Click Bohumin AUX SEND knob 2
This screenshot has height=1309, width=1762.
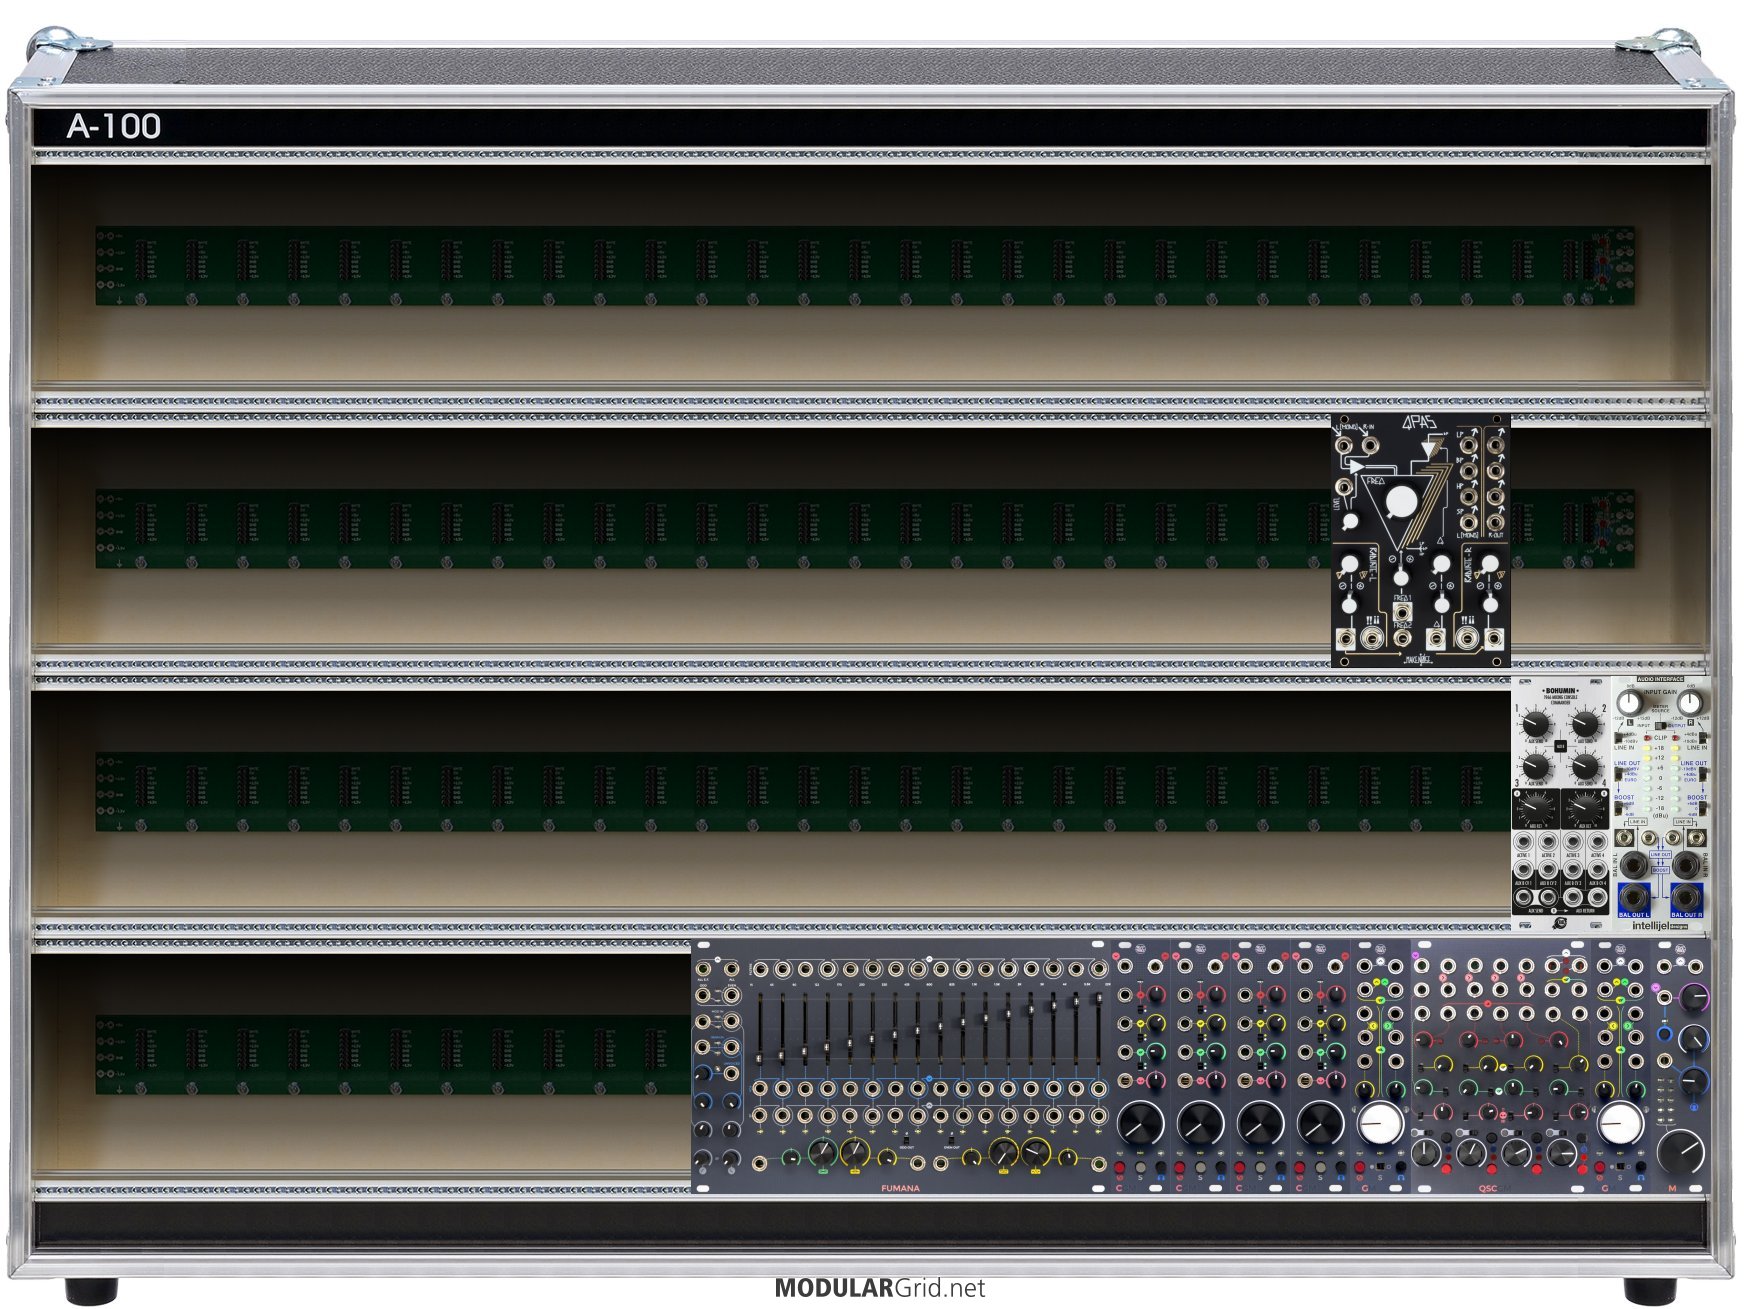point(1585,722)
